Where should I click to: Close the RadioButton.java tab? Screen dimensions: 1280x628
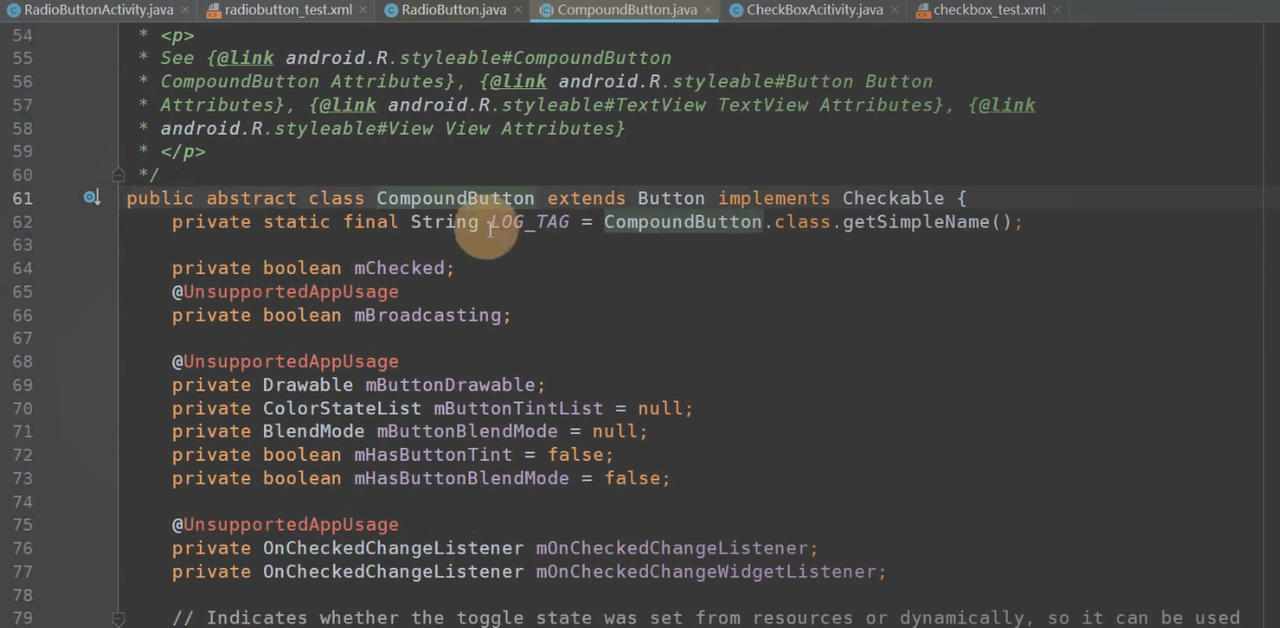pos(519,10)
